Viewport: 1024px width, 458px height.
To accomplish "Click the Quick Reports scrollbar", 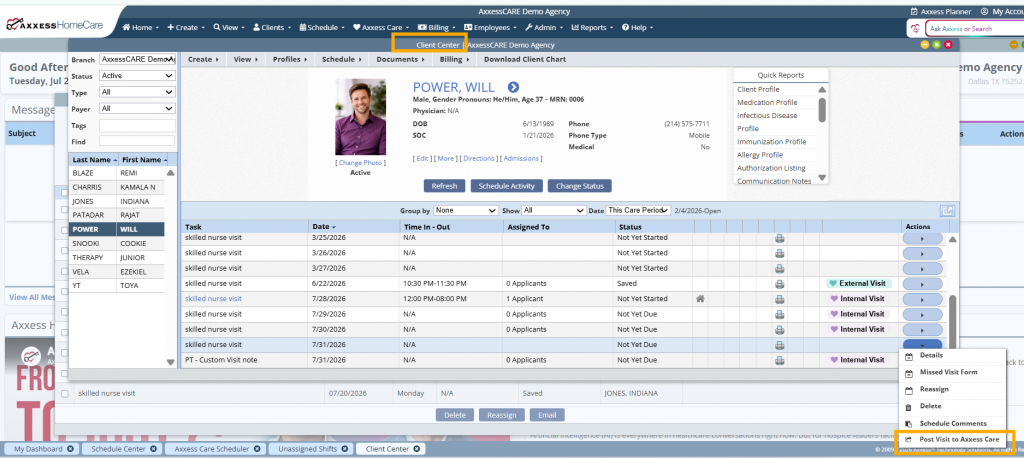I will [x=822, y=109].
